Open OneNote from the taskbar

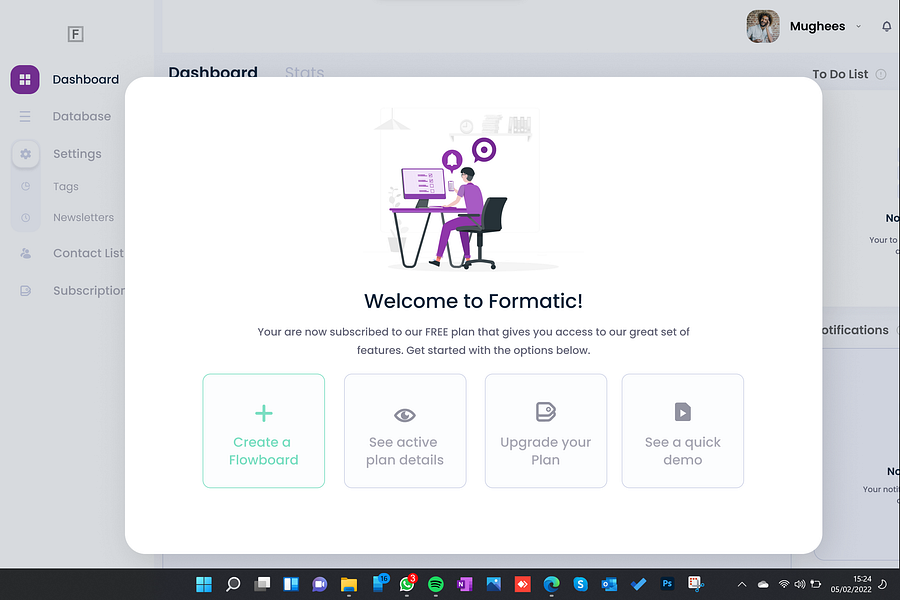point(464,584)
